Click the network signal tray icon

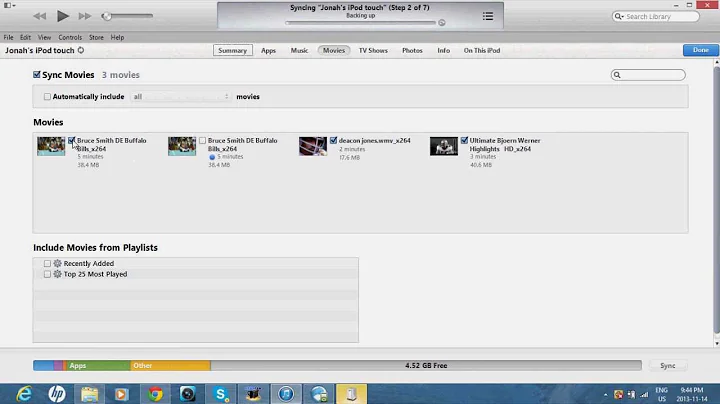pyautogui.click(x=644, y=394)
